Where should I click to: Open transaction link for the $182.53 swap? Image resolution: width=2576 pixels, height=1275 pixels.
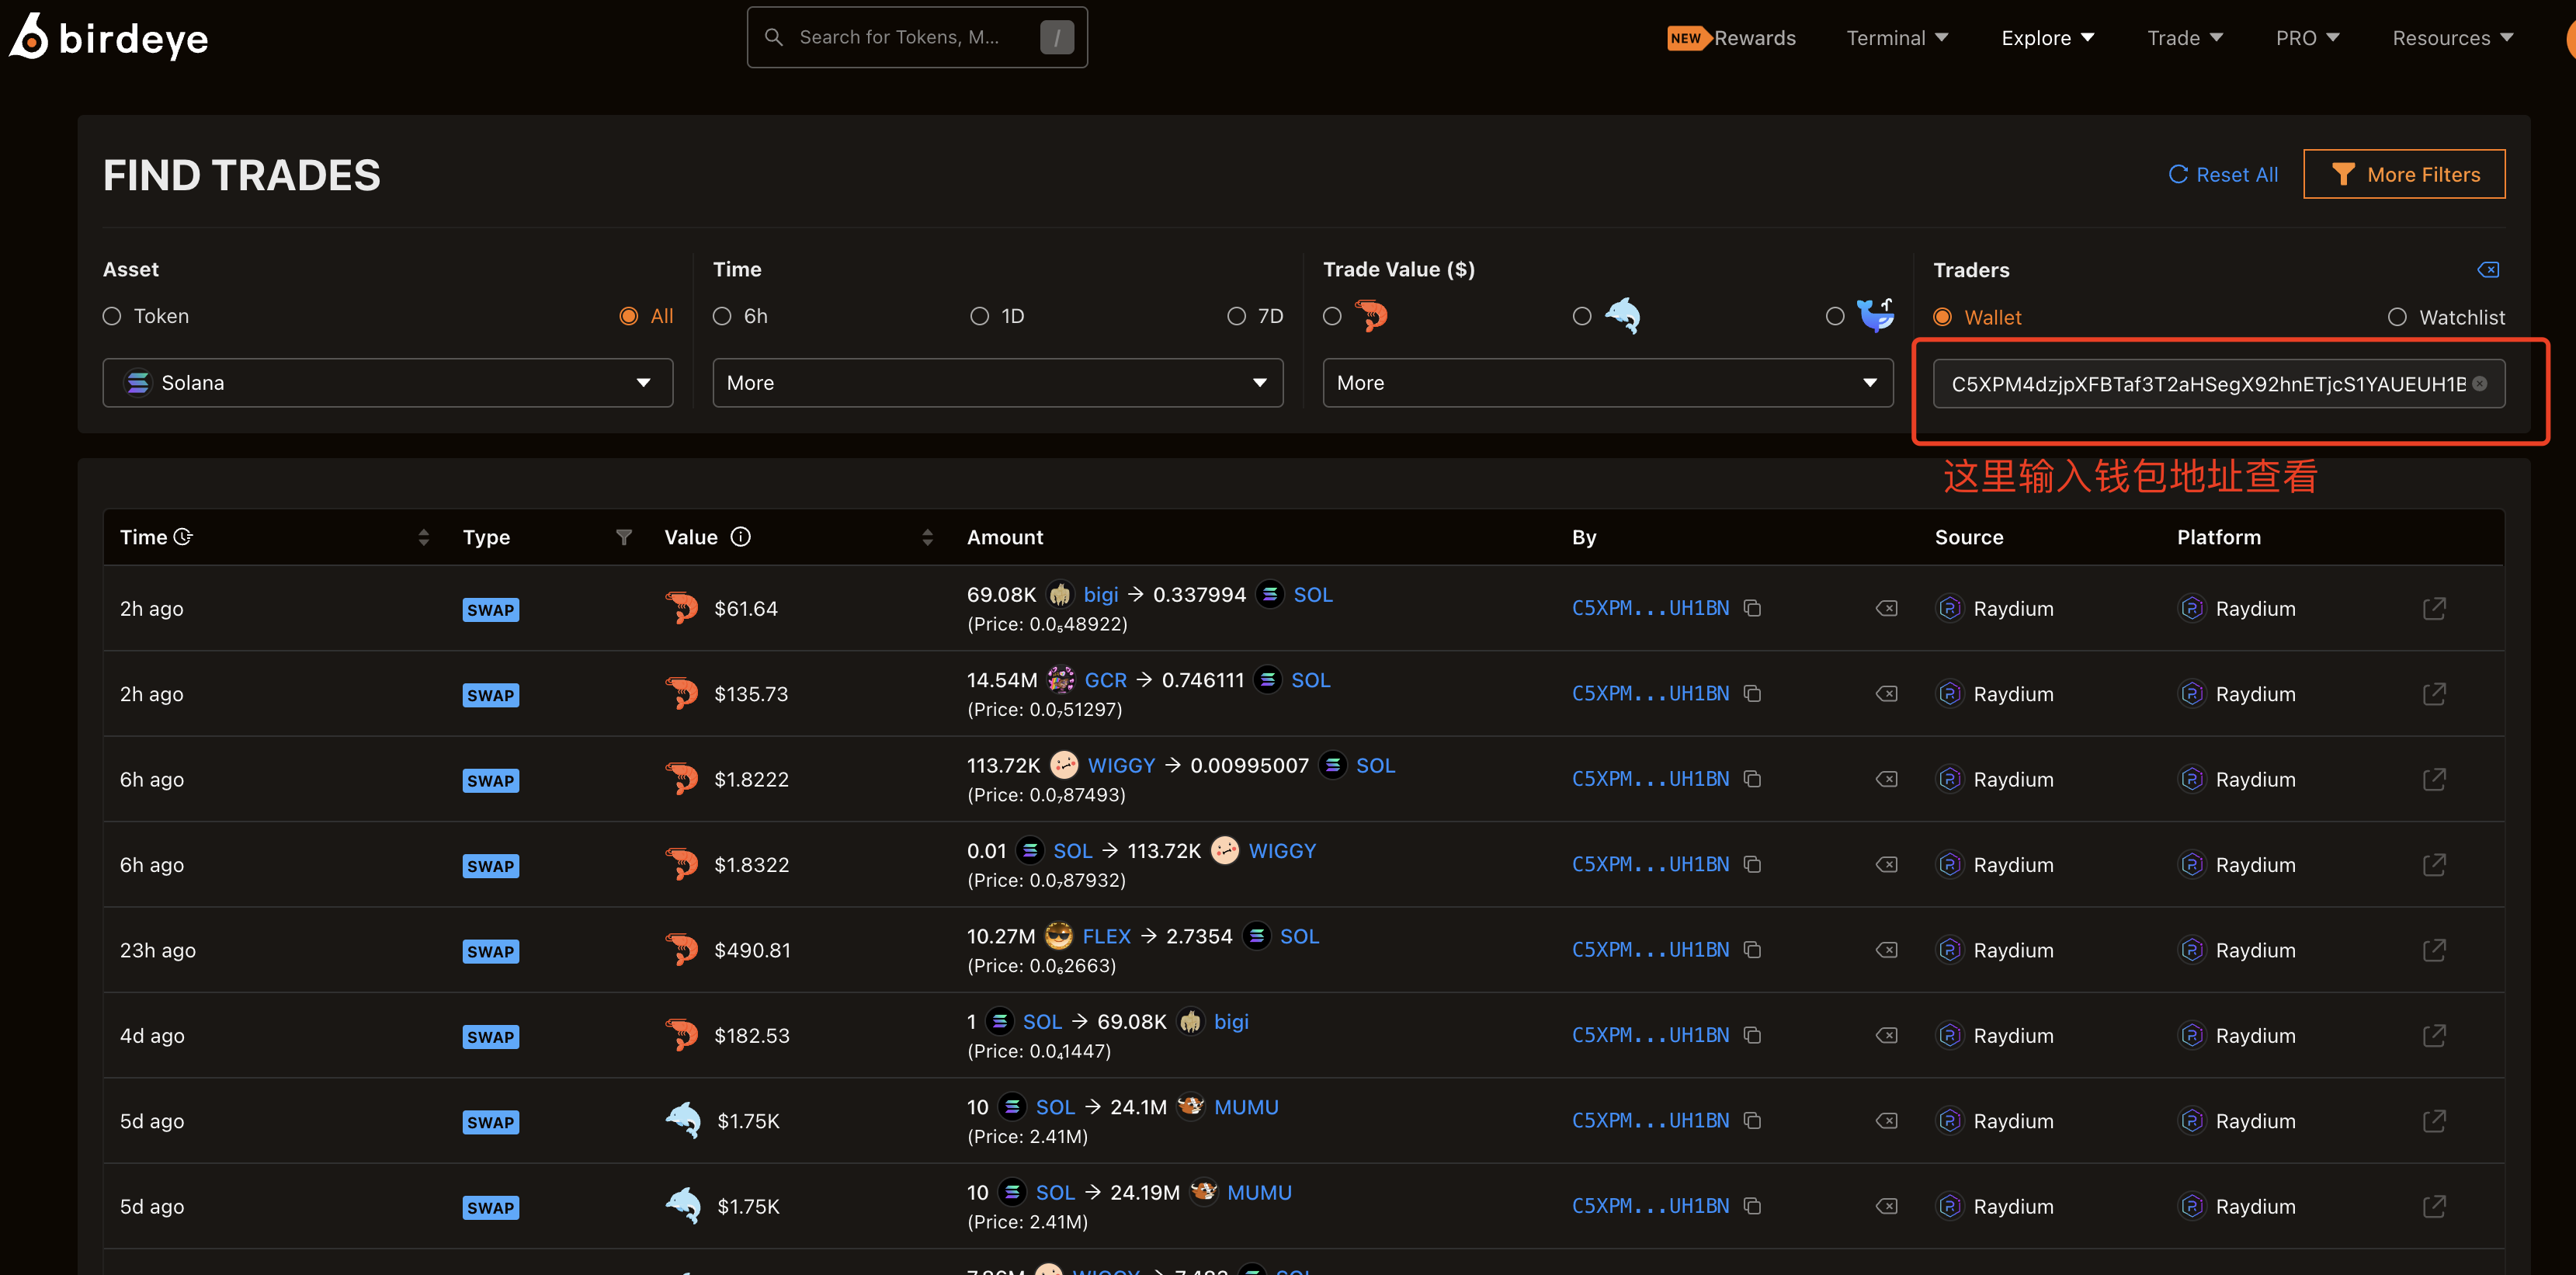click(2434, 1035)
